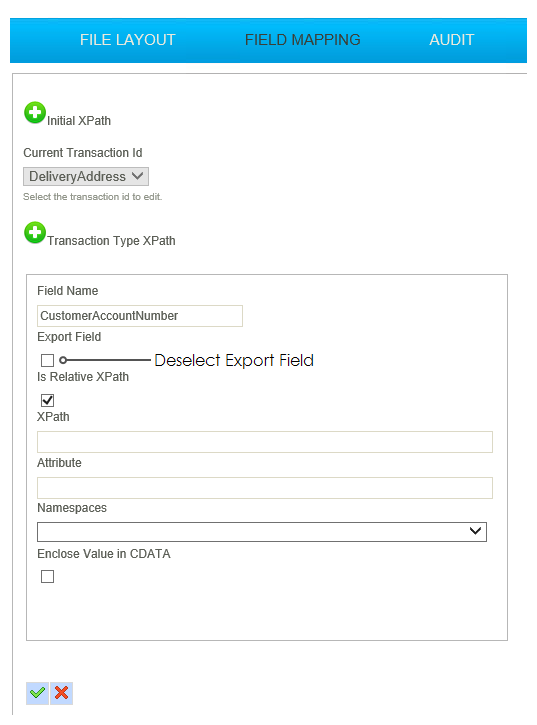Click the Initial XPath label text
537x725 pixels.
[79, 121]
